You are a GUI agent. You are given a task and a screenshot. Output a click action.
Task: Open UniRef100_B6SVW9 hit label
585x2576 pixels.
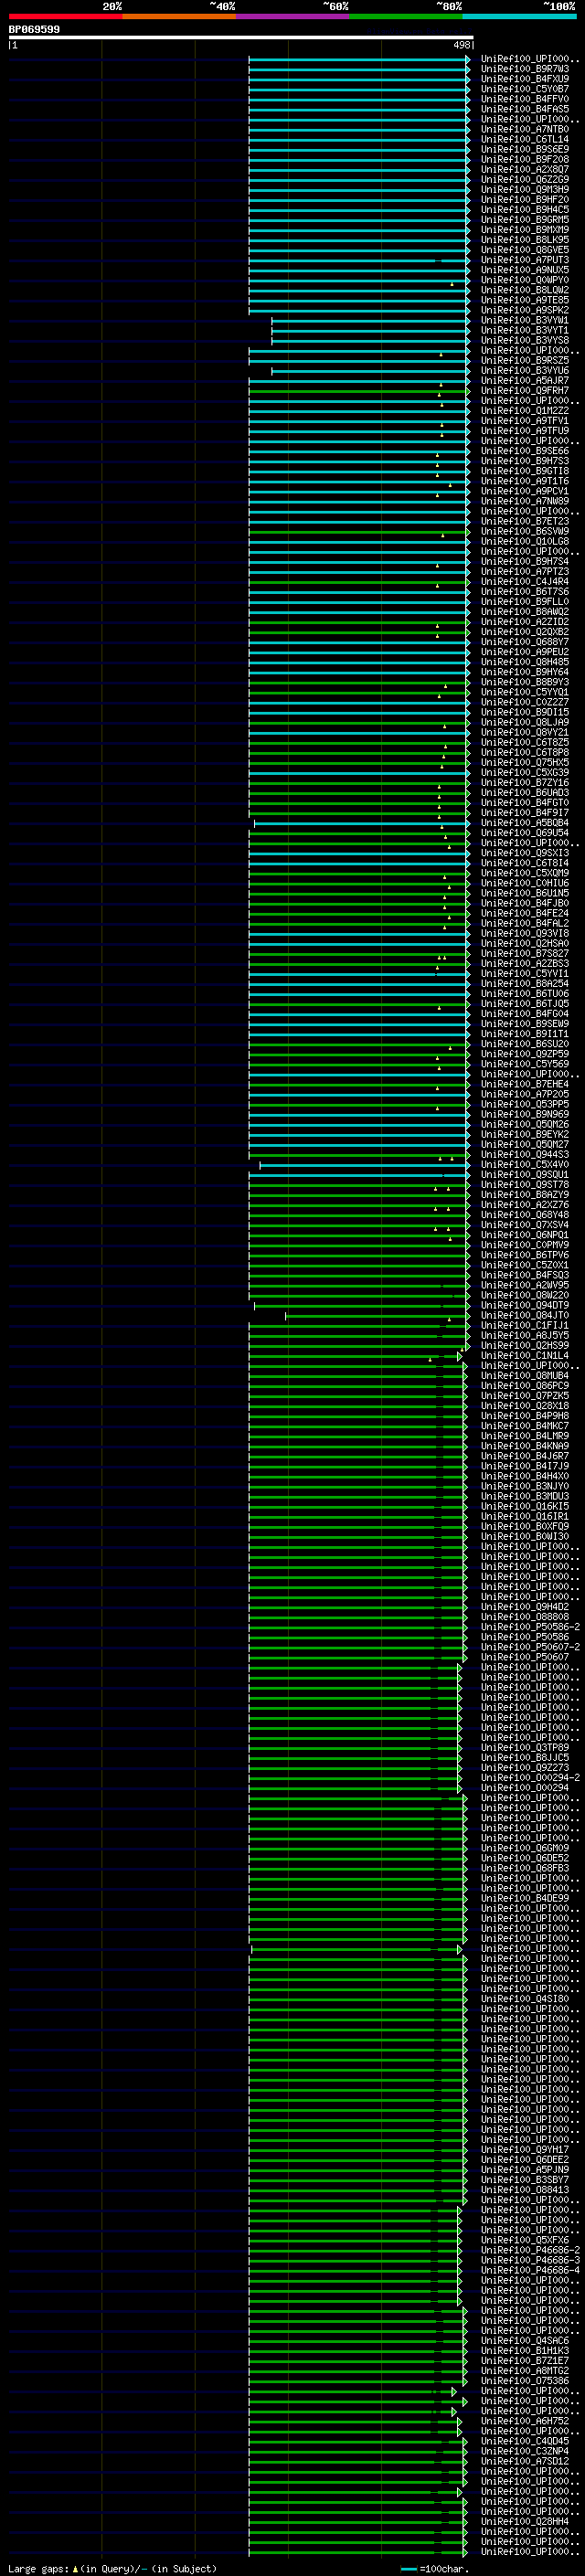pos(525,531)
